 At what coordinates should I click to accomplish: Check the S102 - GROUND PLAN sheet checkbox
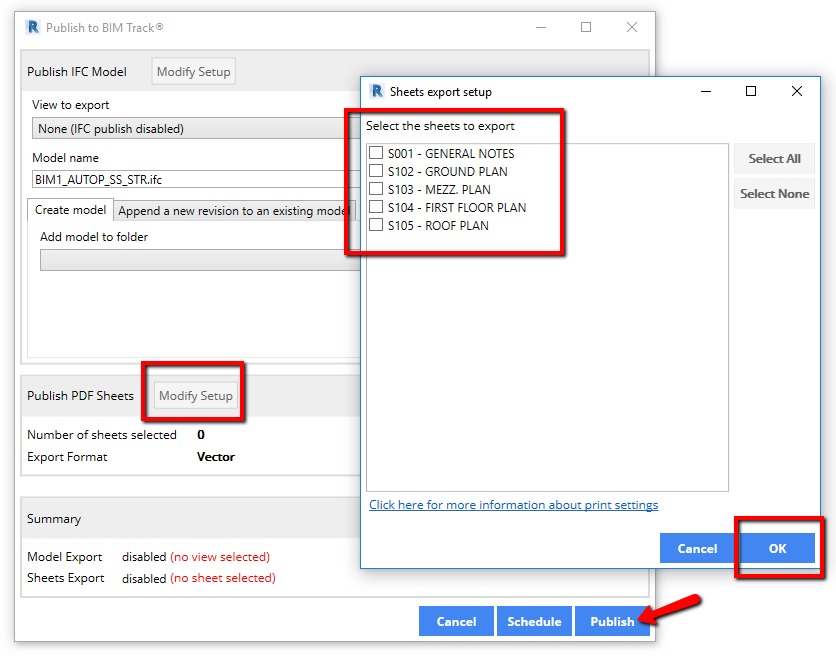click(376, 171)
